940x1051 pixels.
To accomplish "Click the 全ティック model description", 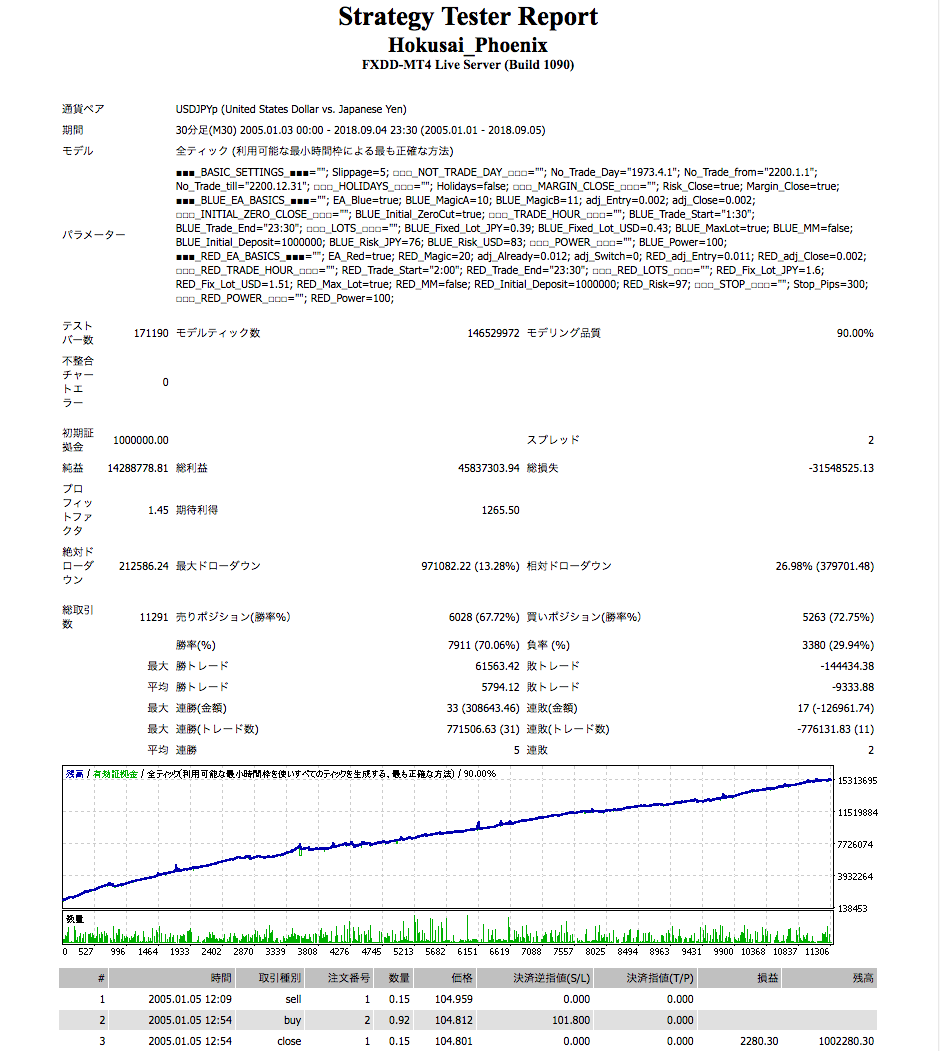I will [x=314, y=151].
